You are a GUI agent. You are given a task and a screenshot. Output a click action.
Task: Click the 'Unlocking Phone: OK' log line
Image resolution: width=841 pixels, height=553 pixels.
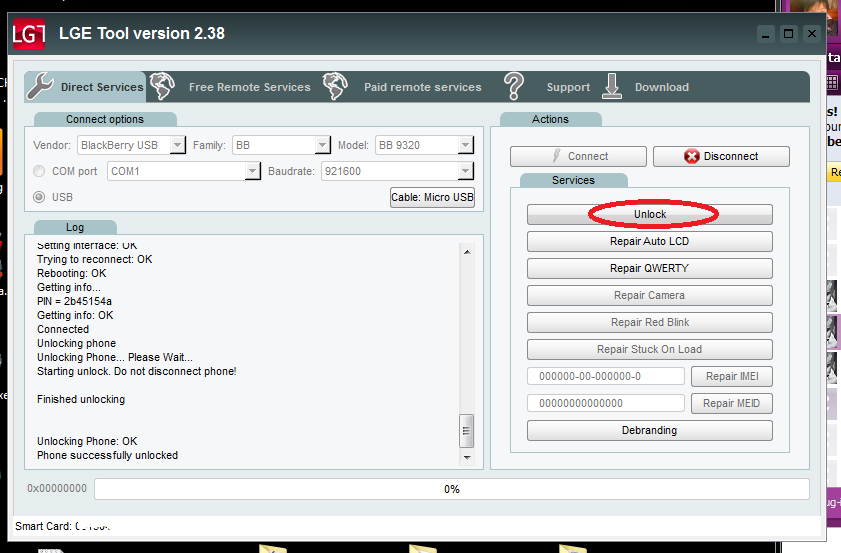click(87, 441)
